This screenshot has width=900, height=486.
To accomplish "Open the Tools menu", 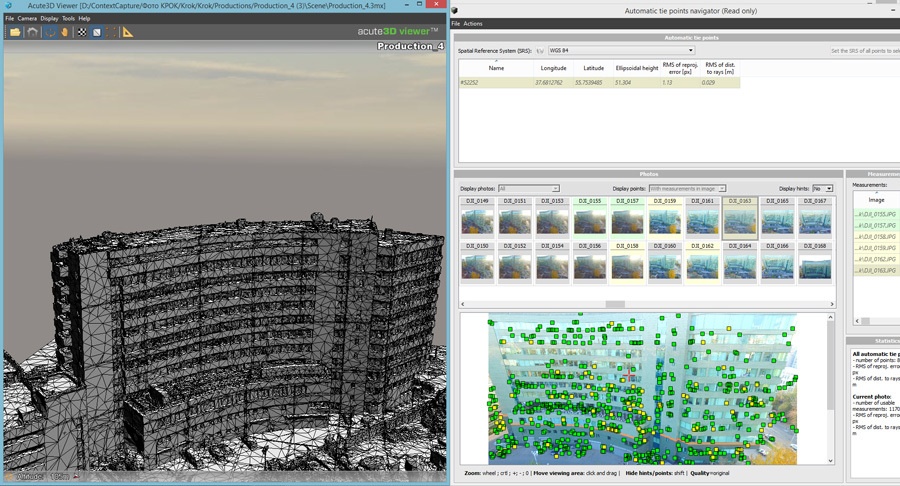I will (68, 18).
